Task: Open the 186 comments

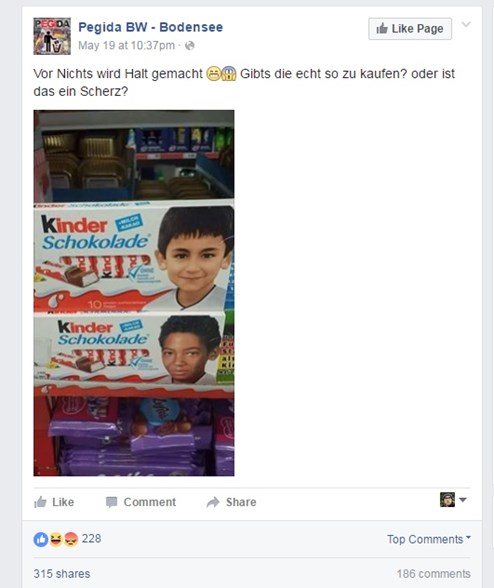Action: coord(434,573)
